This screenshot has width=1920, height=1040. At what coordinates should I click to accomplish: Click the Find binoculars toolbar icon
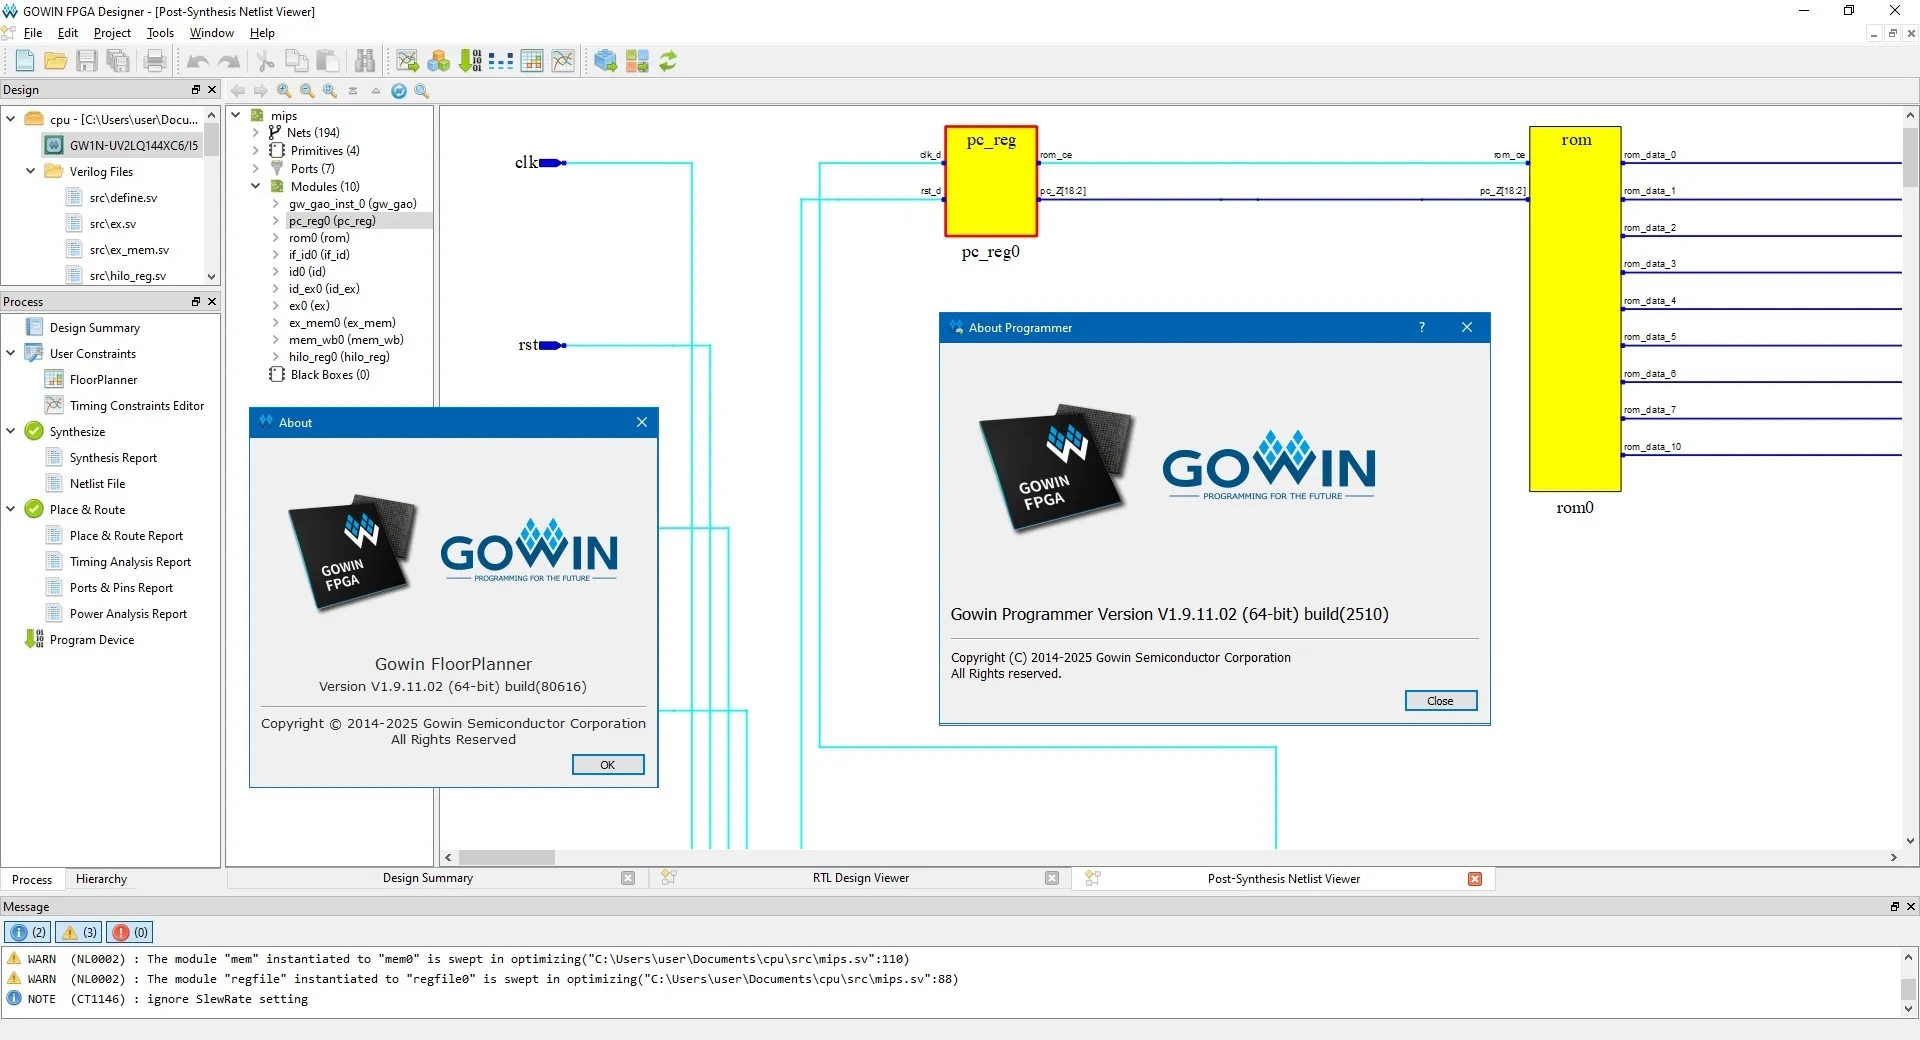click(x=365, y=61)
